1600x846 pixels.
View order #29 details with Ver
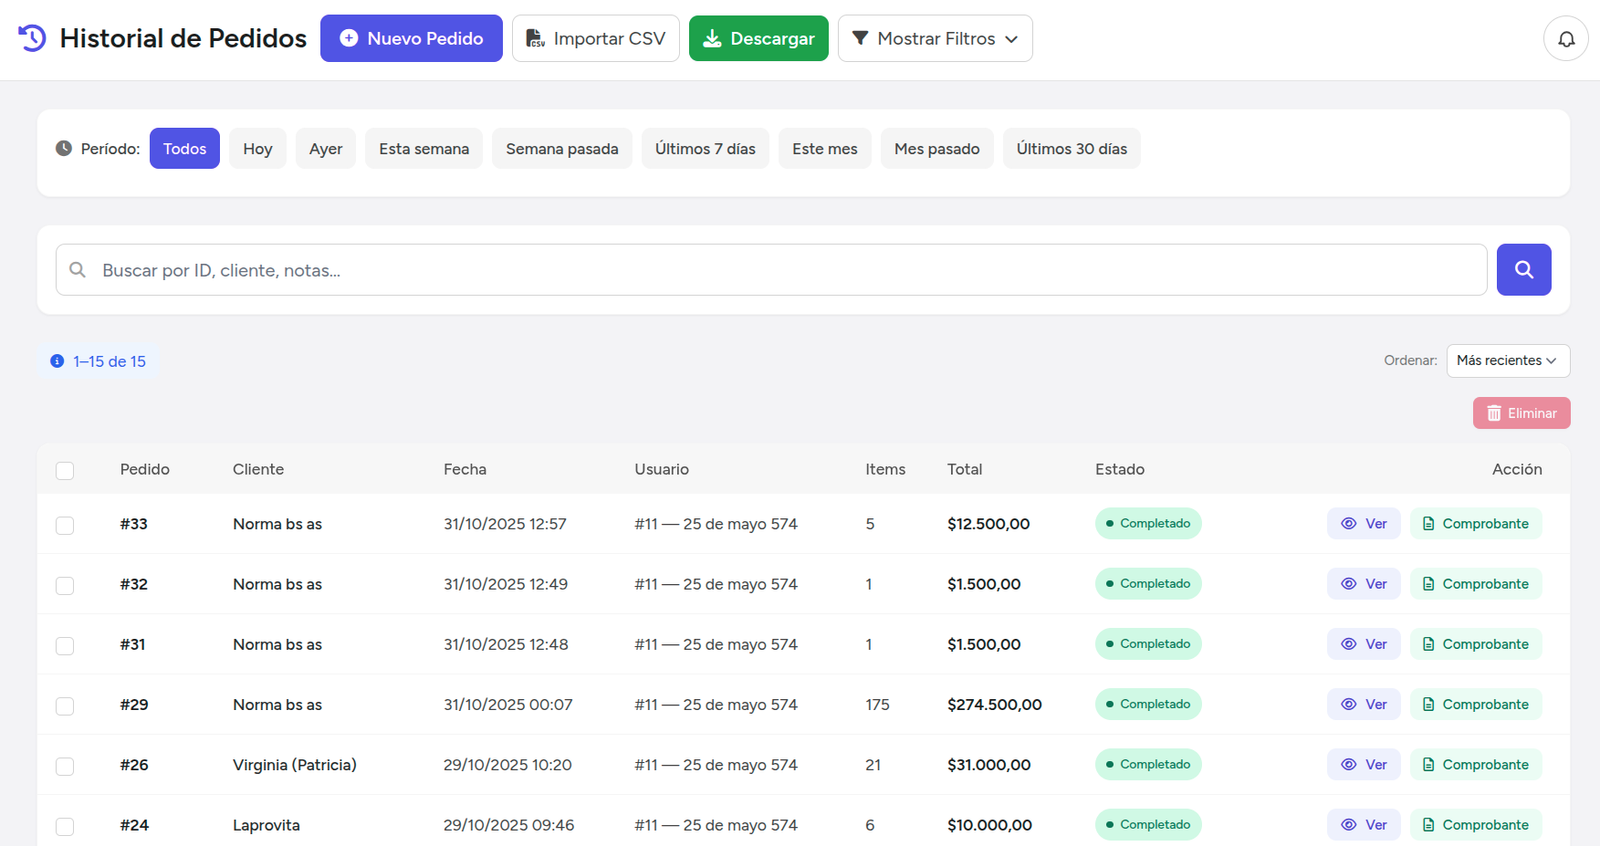[x=1363, y=705]
